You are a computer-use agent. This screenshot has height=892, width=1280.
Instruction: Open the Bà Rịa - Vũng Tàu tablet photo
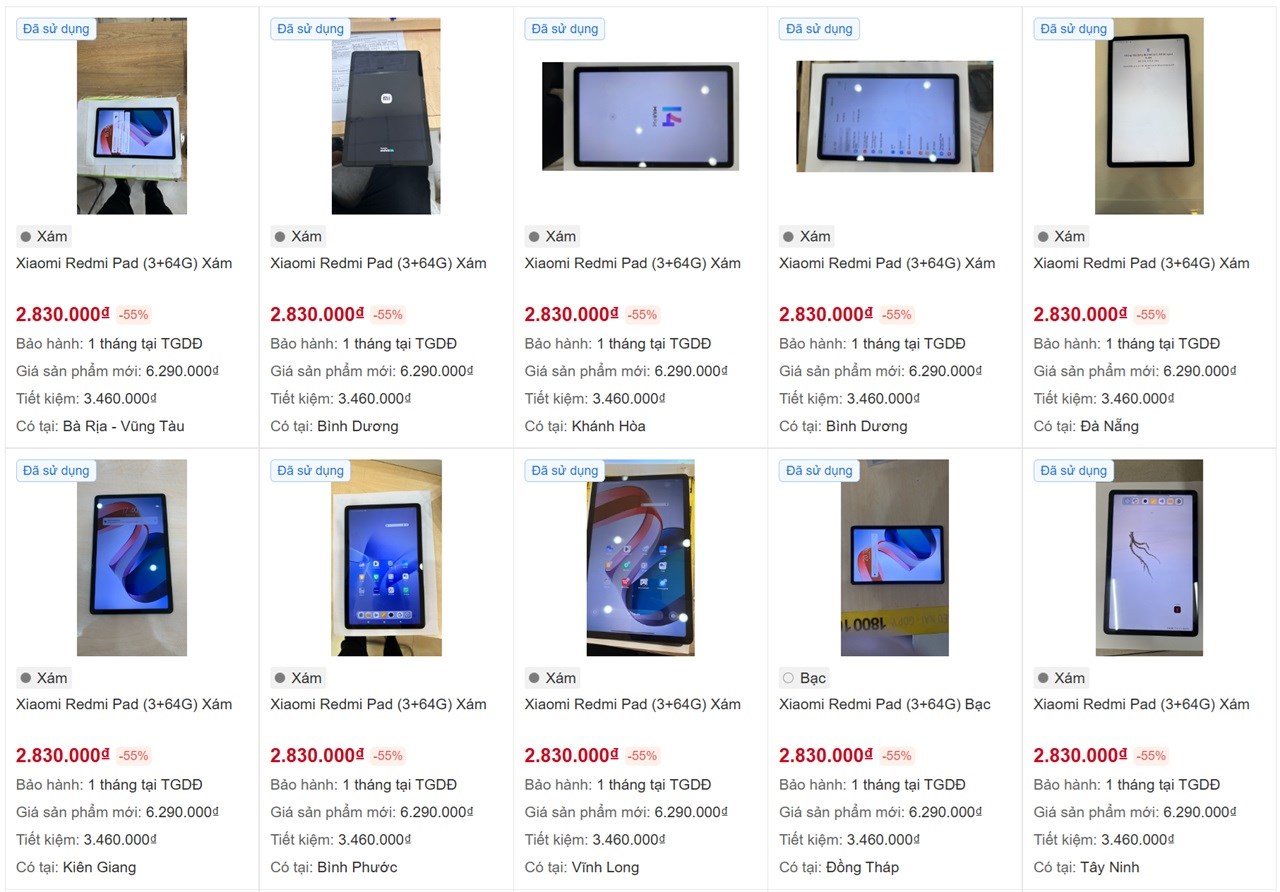(132, 116)
